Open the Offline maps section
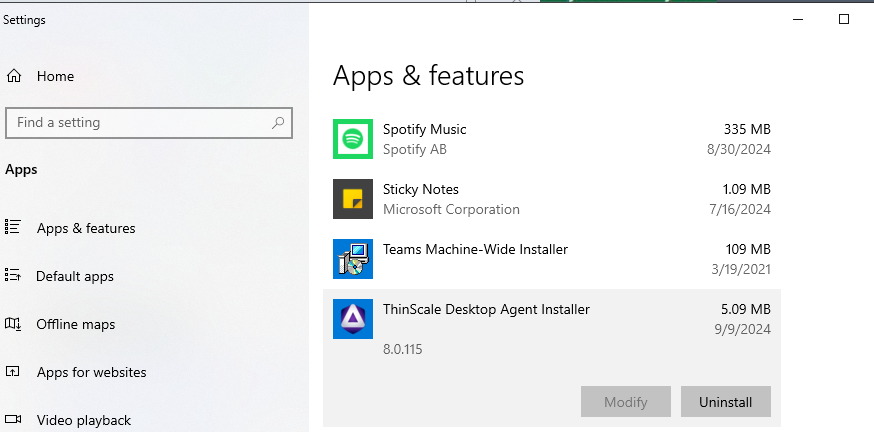The height and width of the screenshot is (432, 874). 75,324
